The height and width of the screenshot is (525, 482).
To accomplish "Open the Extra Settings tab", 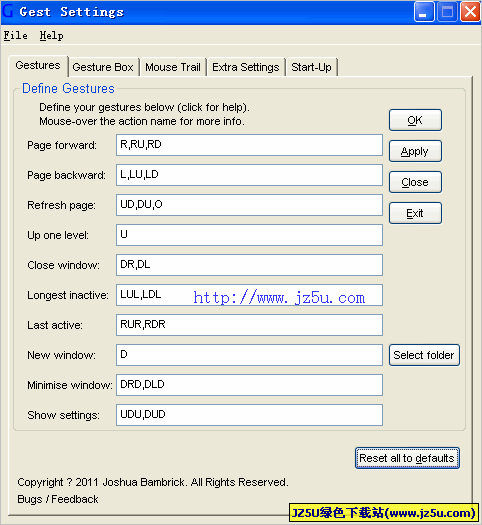I will 245,67.
